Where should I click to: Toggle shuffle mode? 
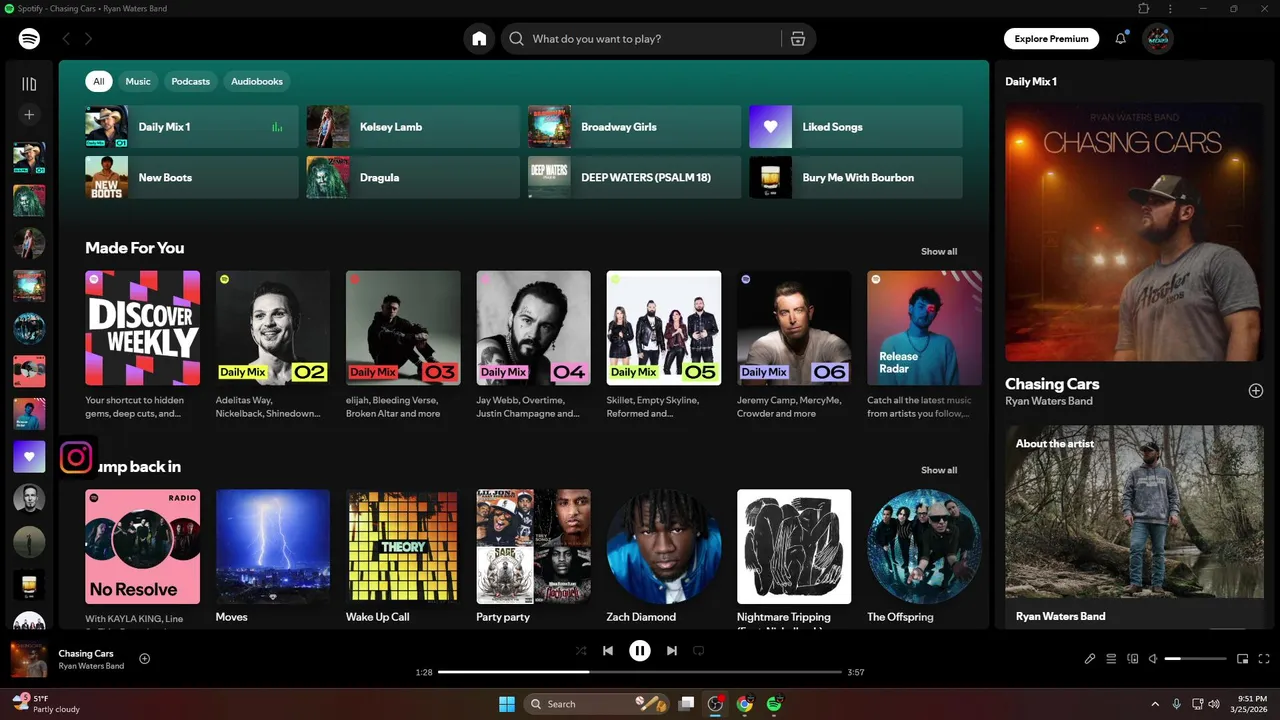pyautogui.click(x=581, y=651)
